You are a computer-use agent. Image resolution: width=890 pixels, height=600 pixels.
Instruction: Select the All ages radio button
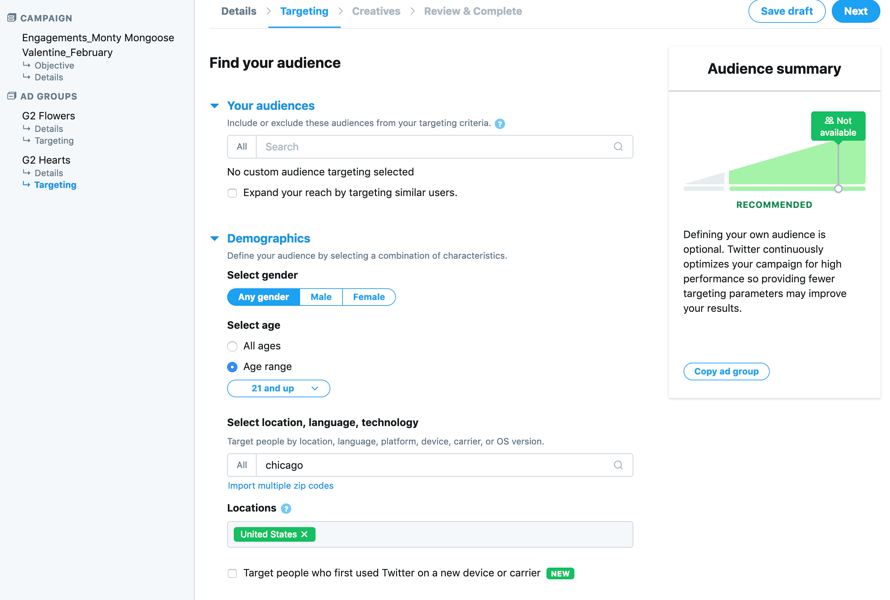tap(232, 346)
